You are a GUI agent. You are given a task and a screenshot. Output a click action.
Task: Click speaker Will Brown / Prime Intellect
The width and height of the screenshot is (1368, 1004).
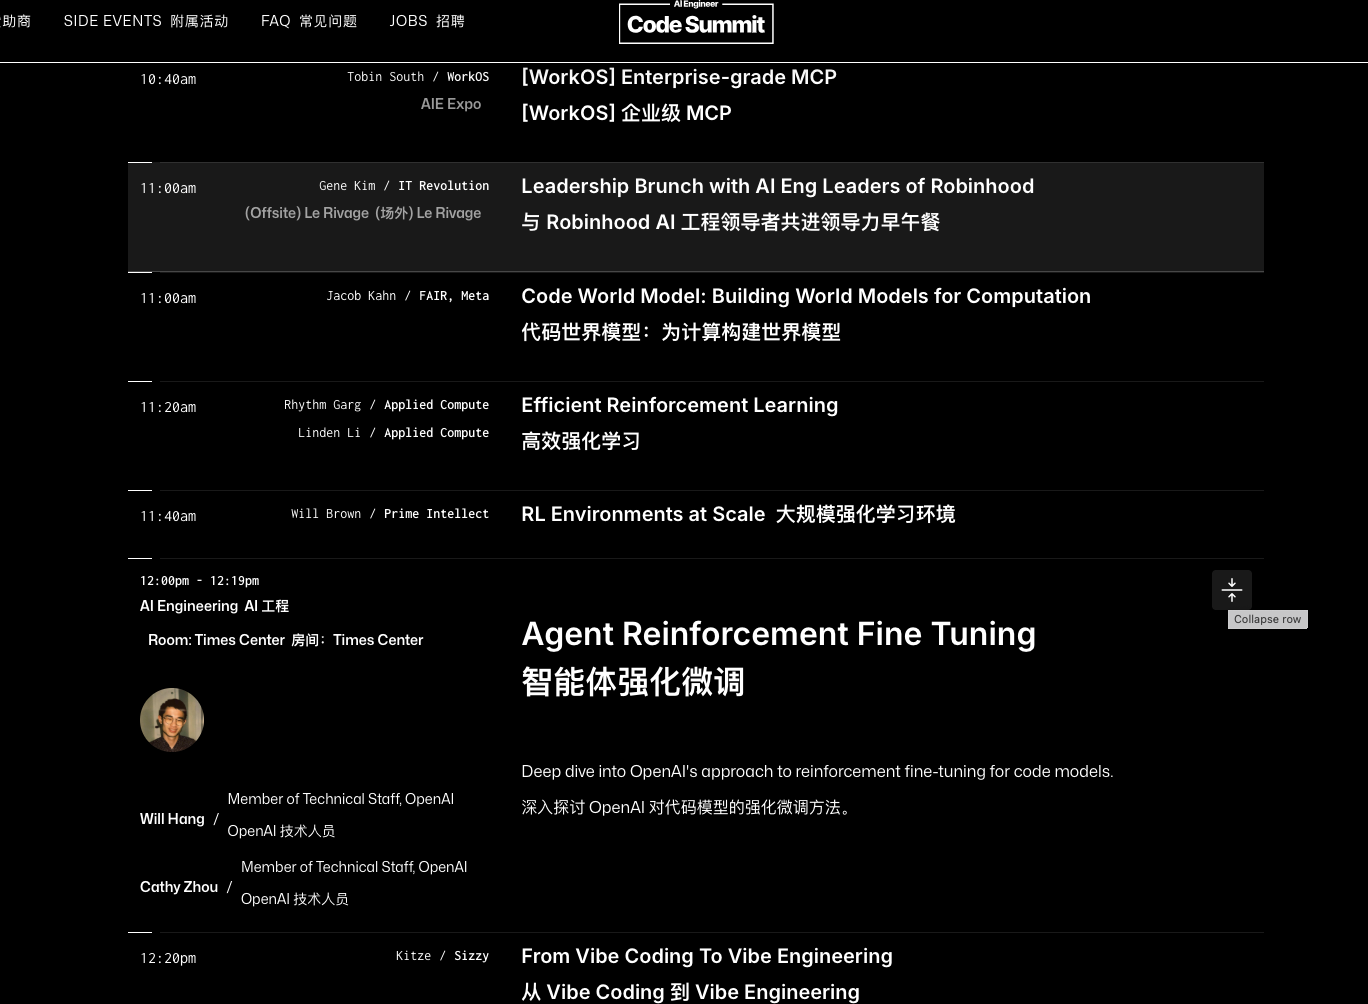click(x=390, y=514)
